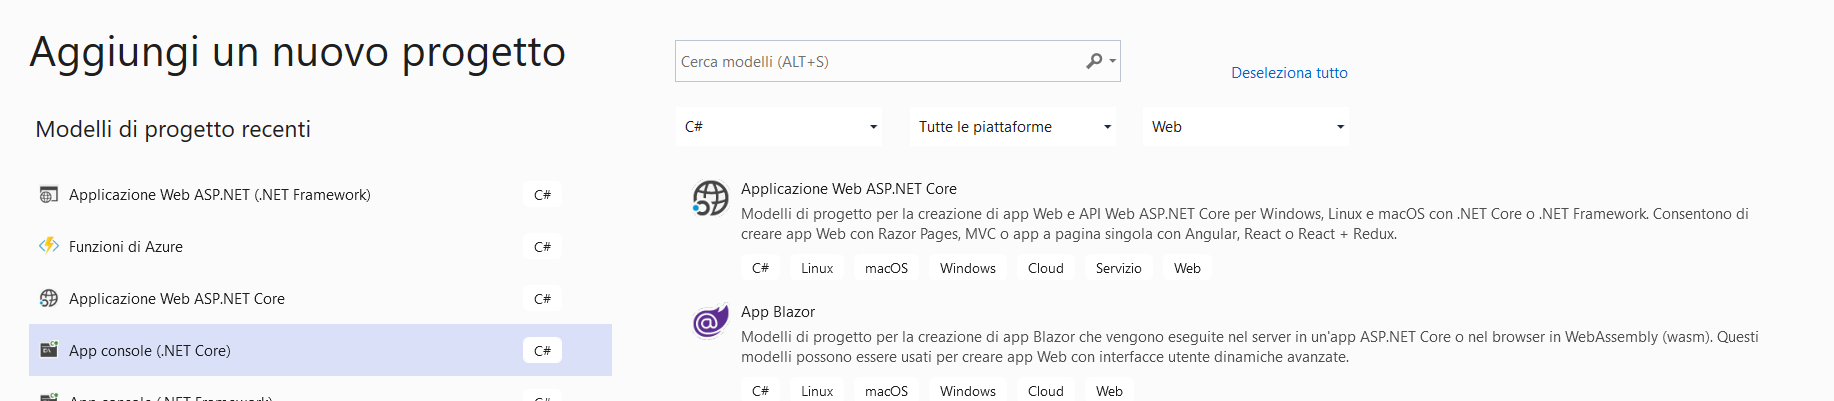
Task: Click the App console (.NET Core) icon
Action: pyautogui.click(x=48, y=350)
